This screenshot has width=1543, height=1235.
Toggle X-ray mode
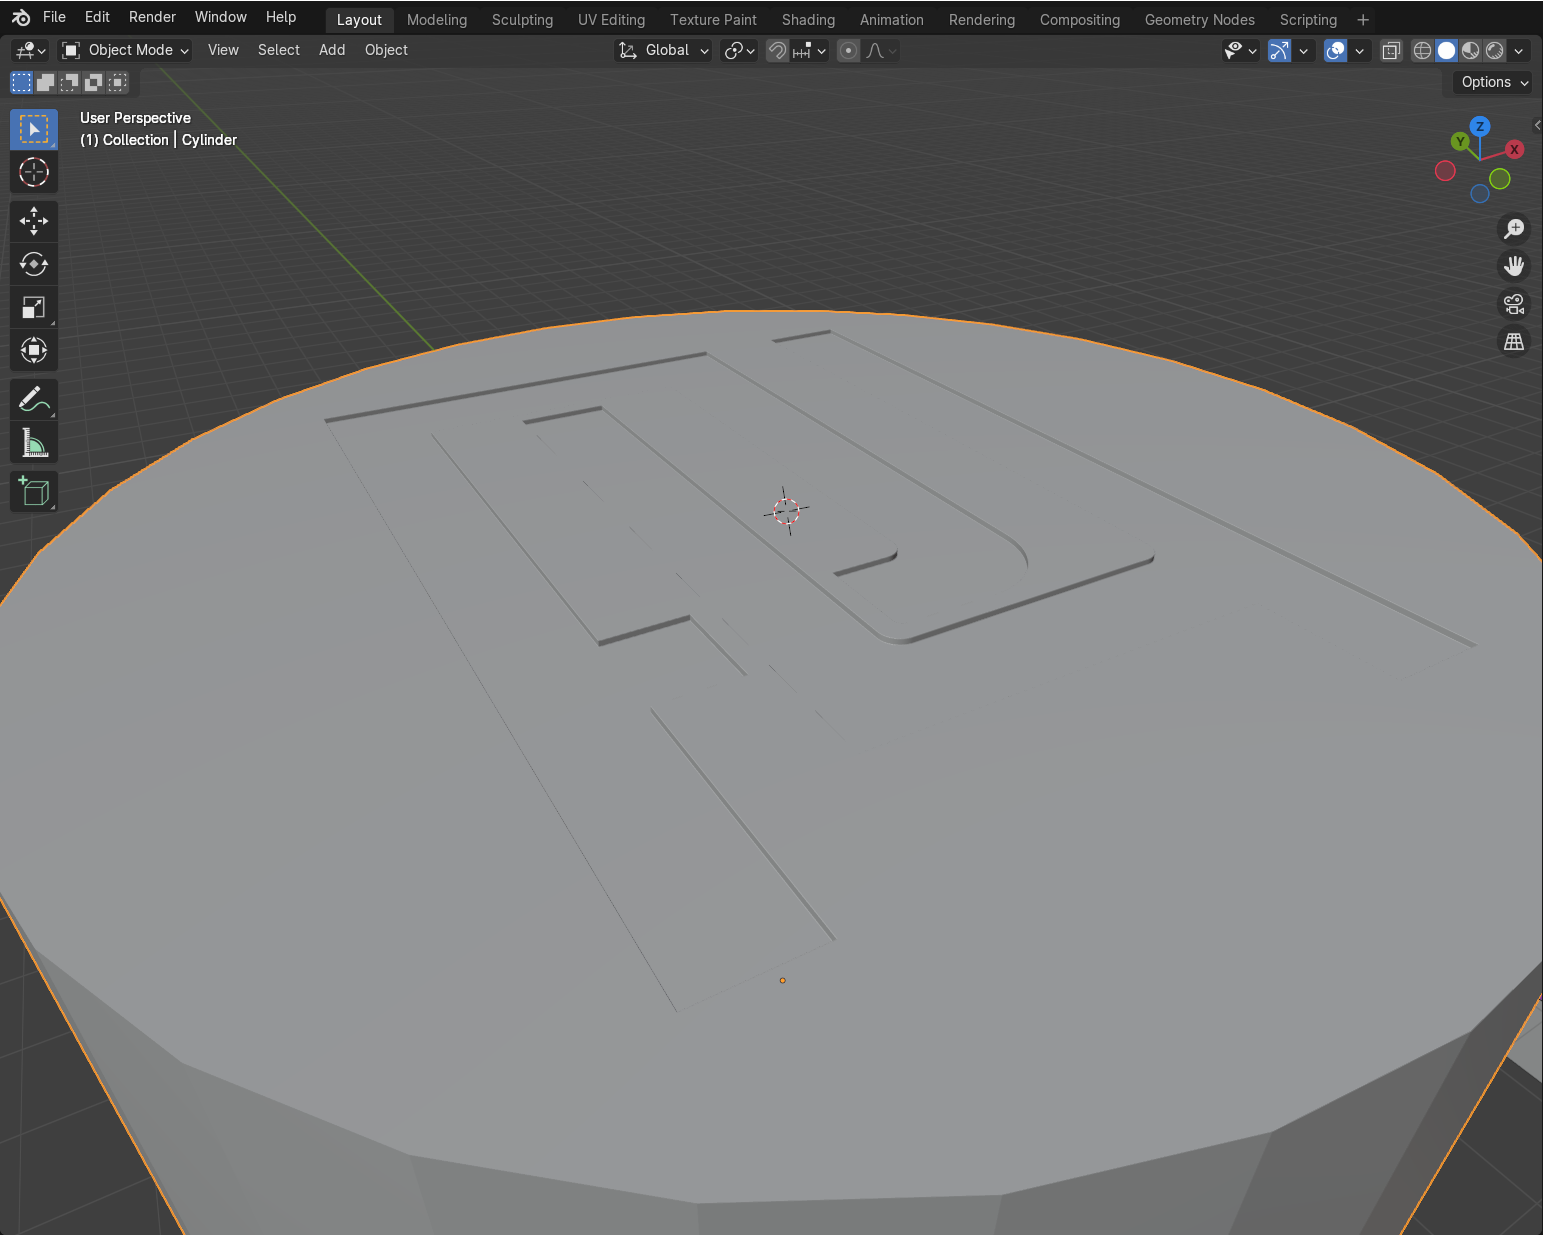tap(1391, 50)
